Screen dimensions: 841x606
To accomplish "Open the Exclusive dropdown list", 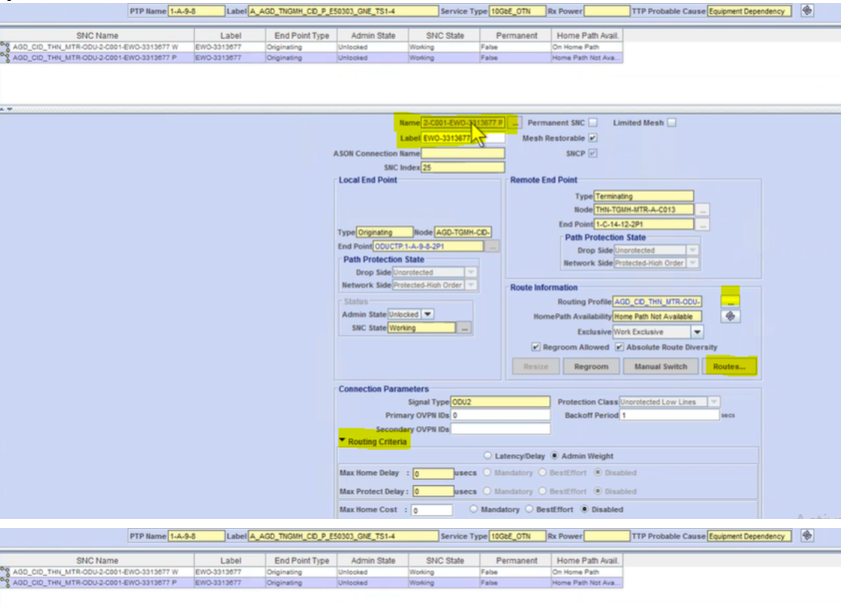I will click(697, 332).
